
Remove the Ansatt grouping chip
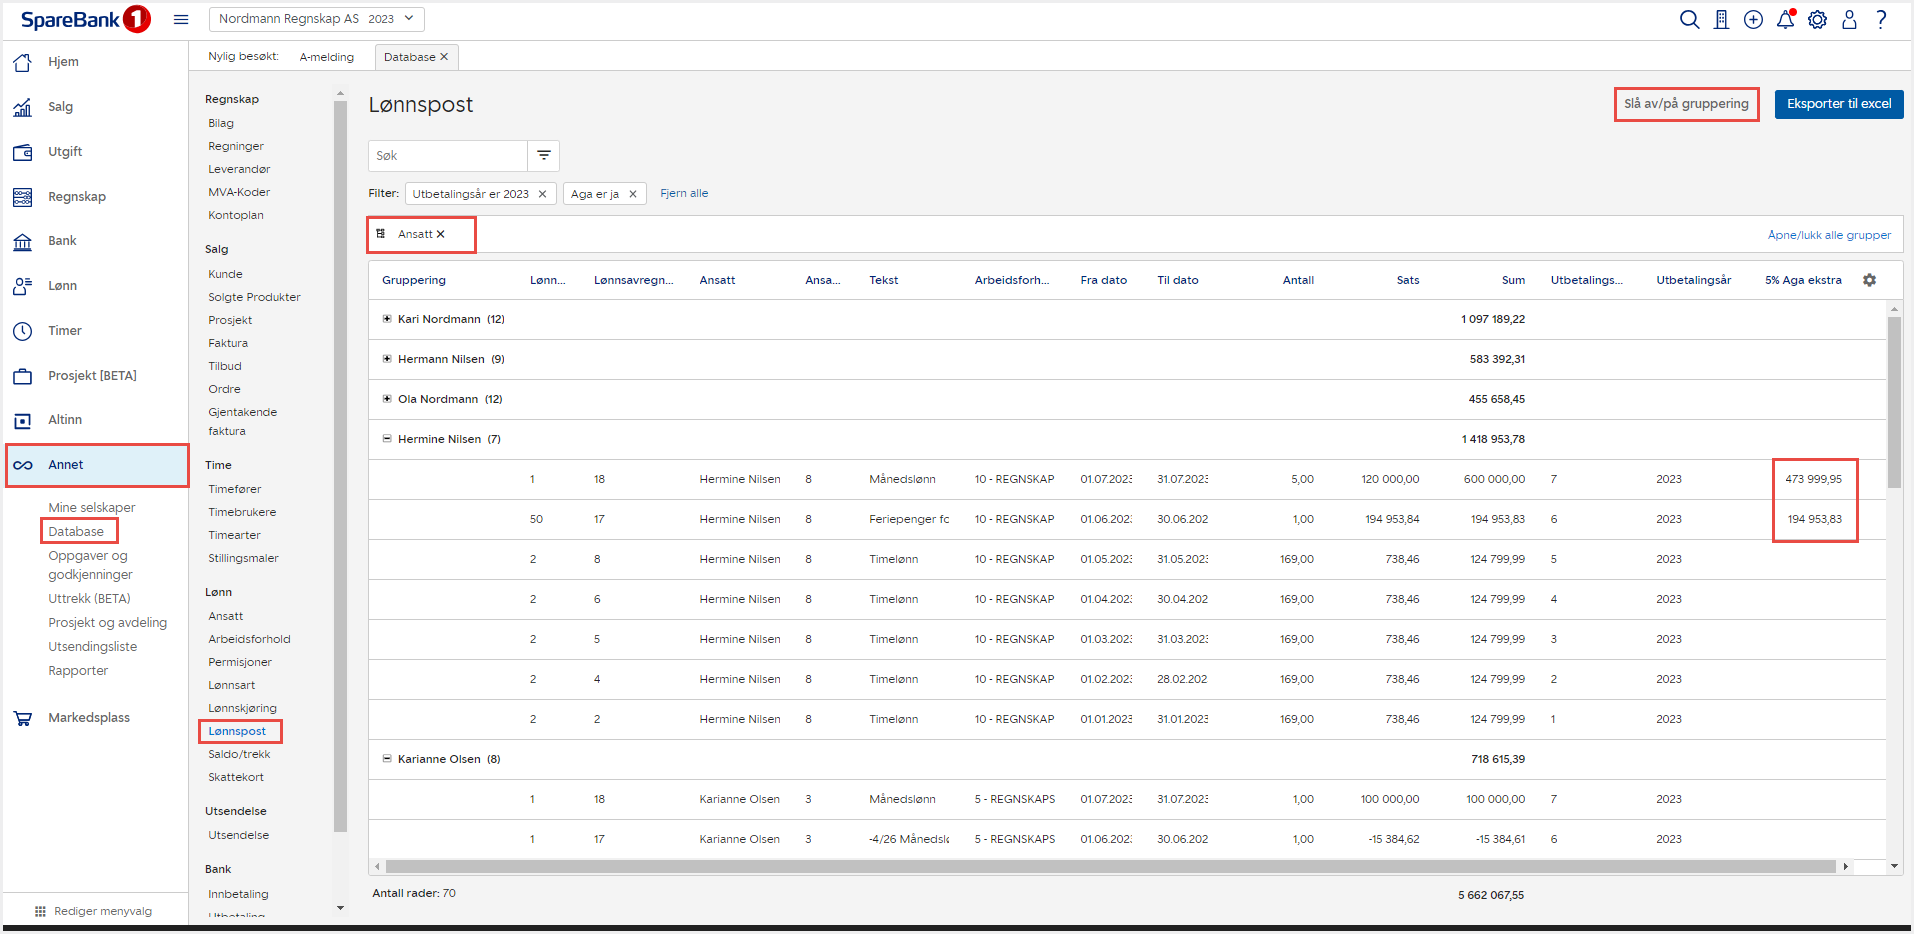440,234
